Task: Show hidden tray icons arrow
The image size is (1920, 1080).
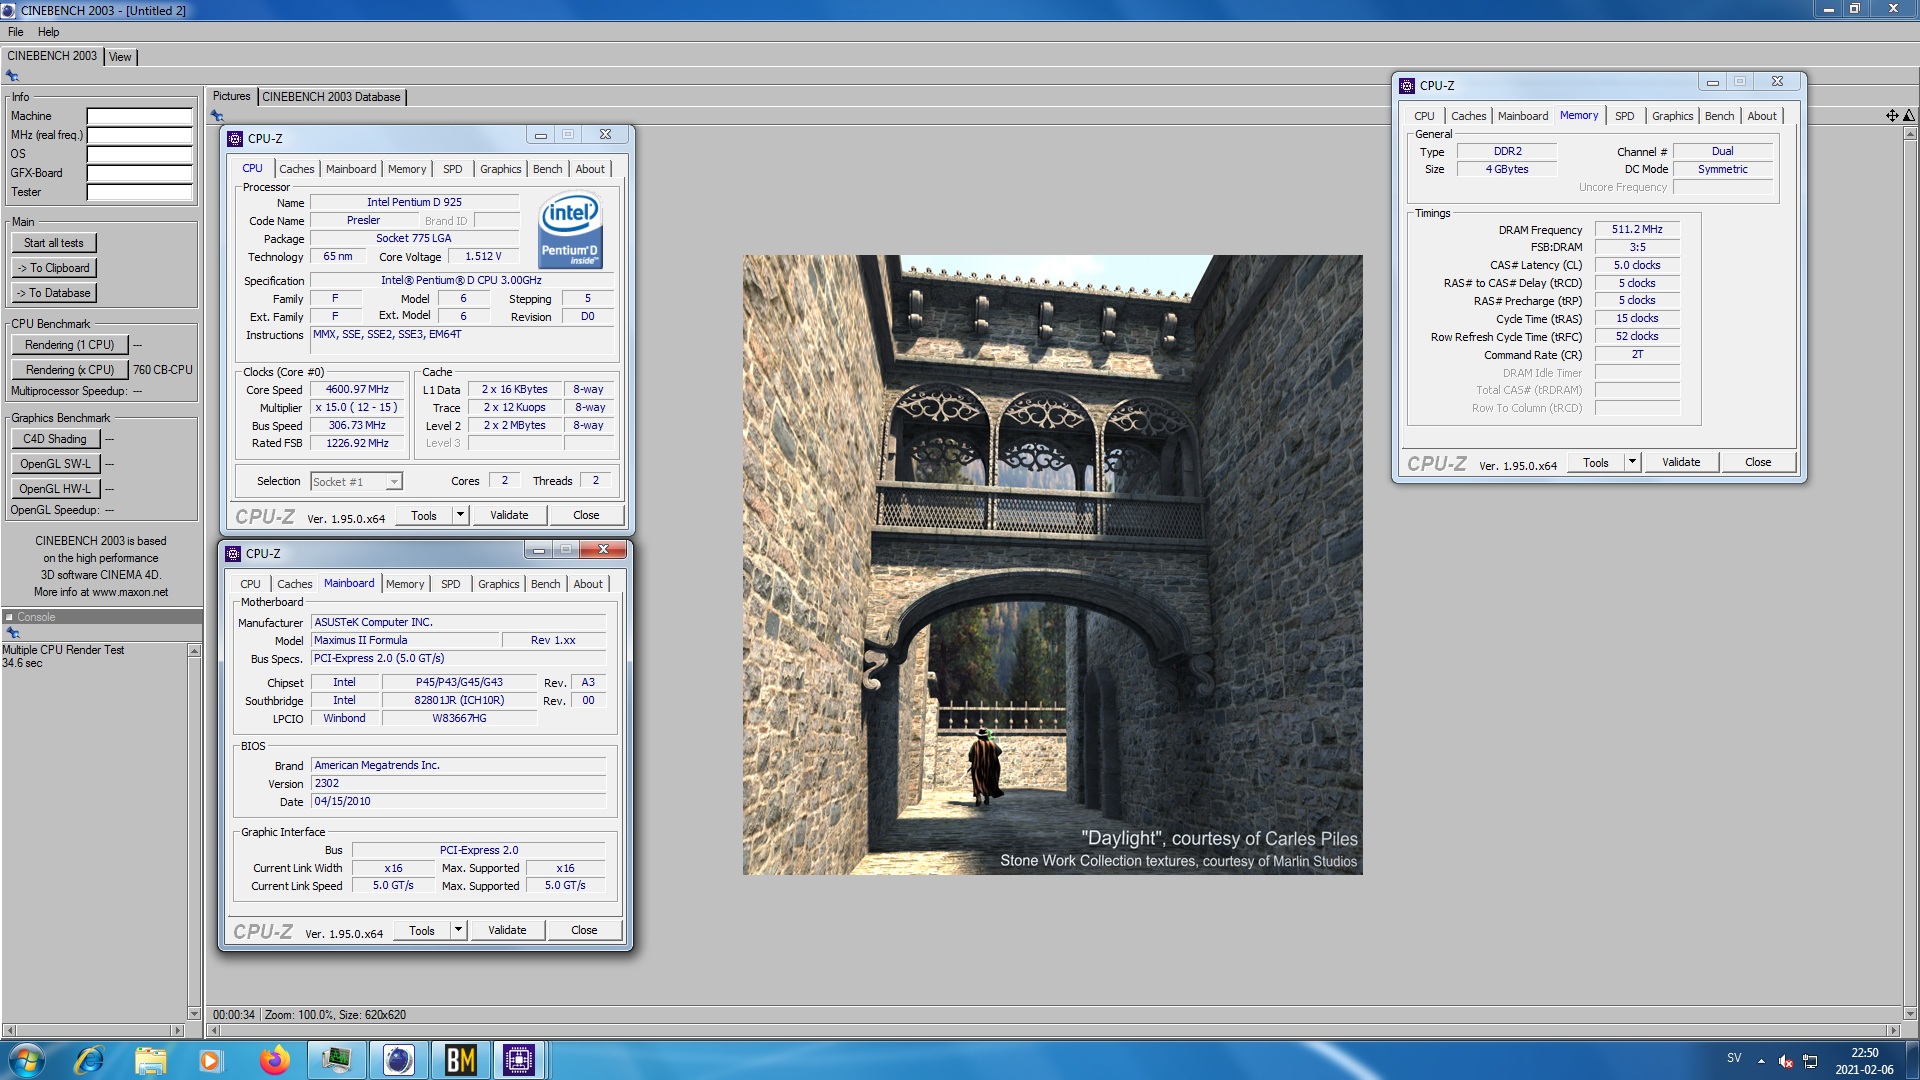Action: coord(1761,1061)
